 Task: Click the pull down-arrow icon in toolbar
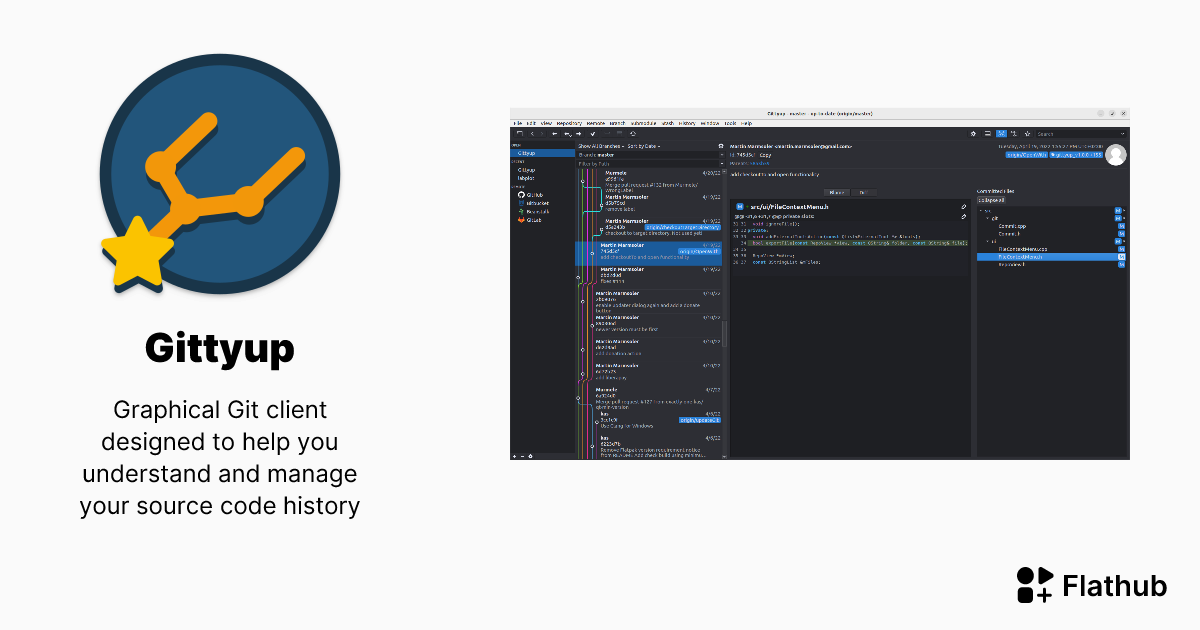(567, 133)
